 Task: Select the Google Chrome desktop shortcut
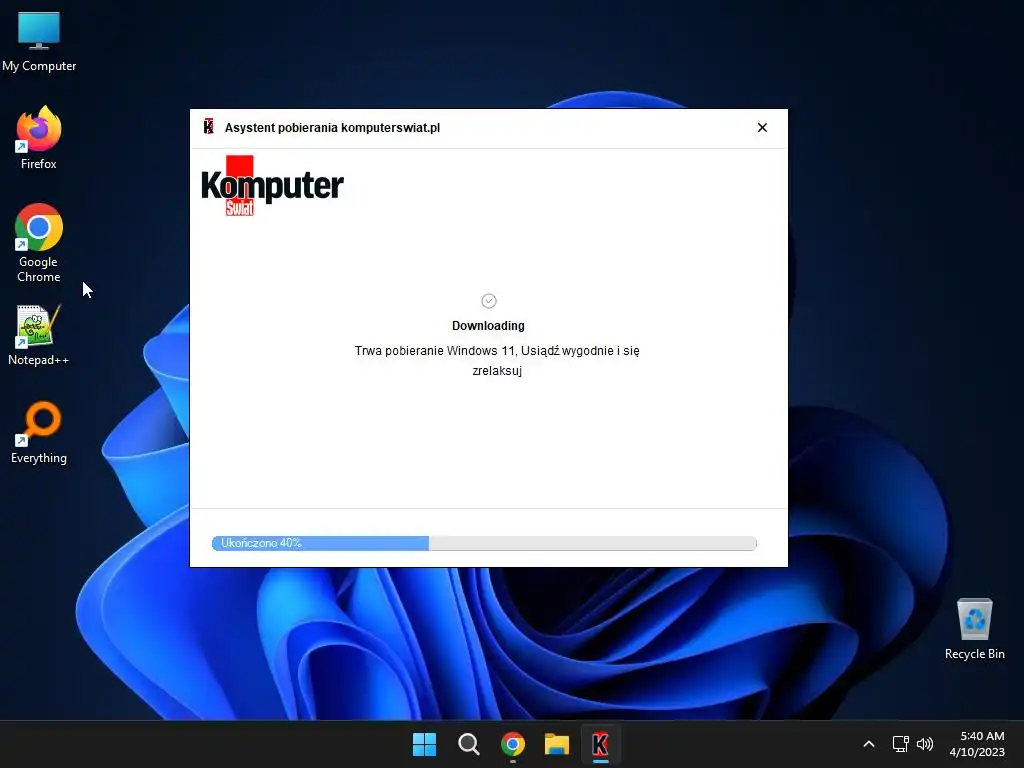point(39,243)
